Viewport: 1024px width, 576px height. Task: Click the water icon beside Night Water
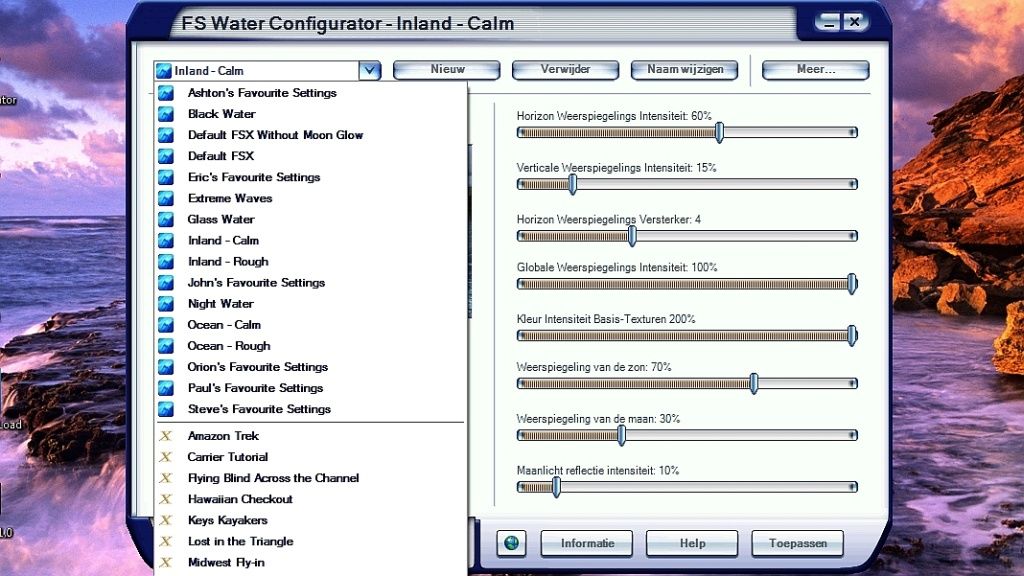[166, 304]
